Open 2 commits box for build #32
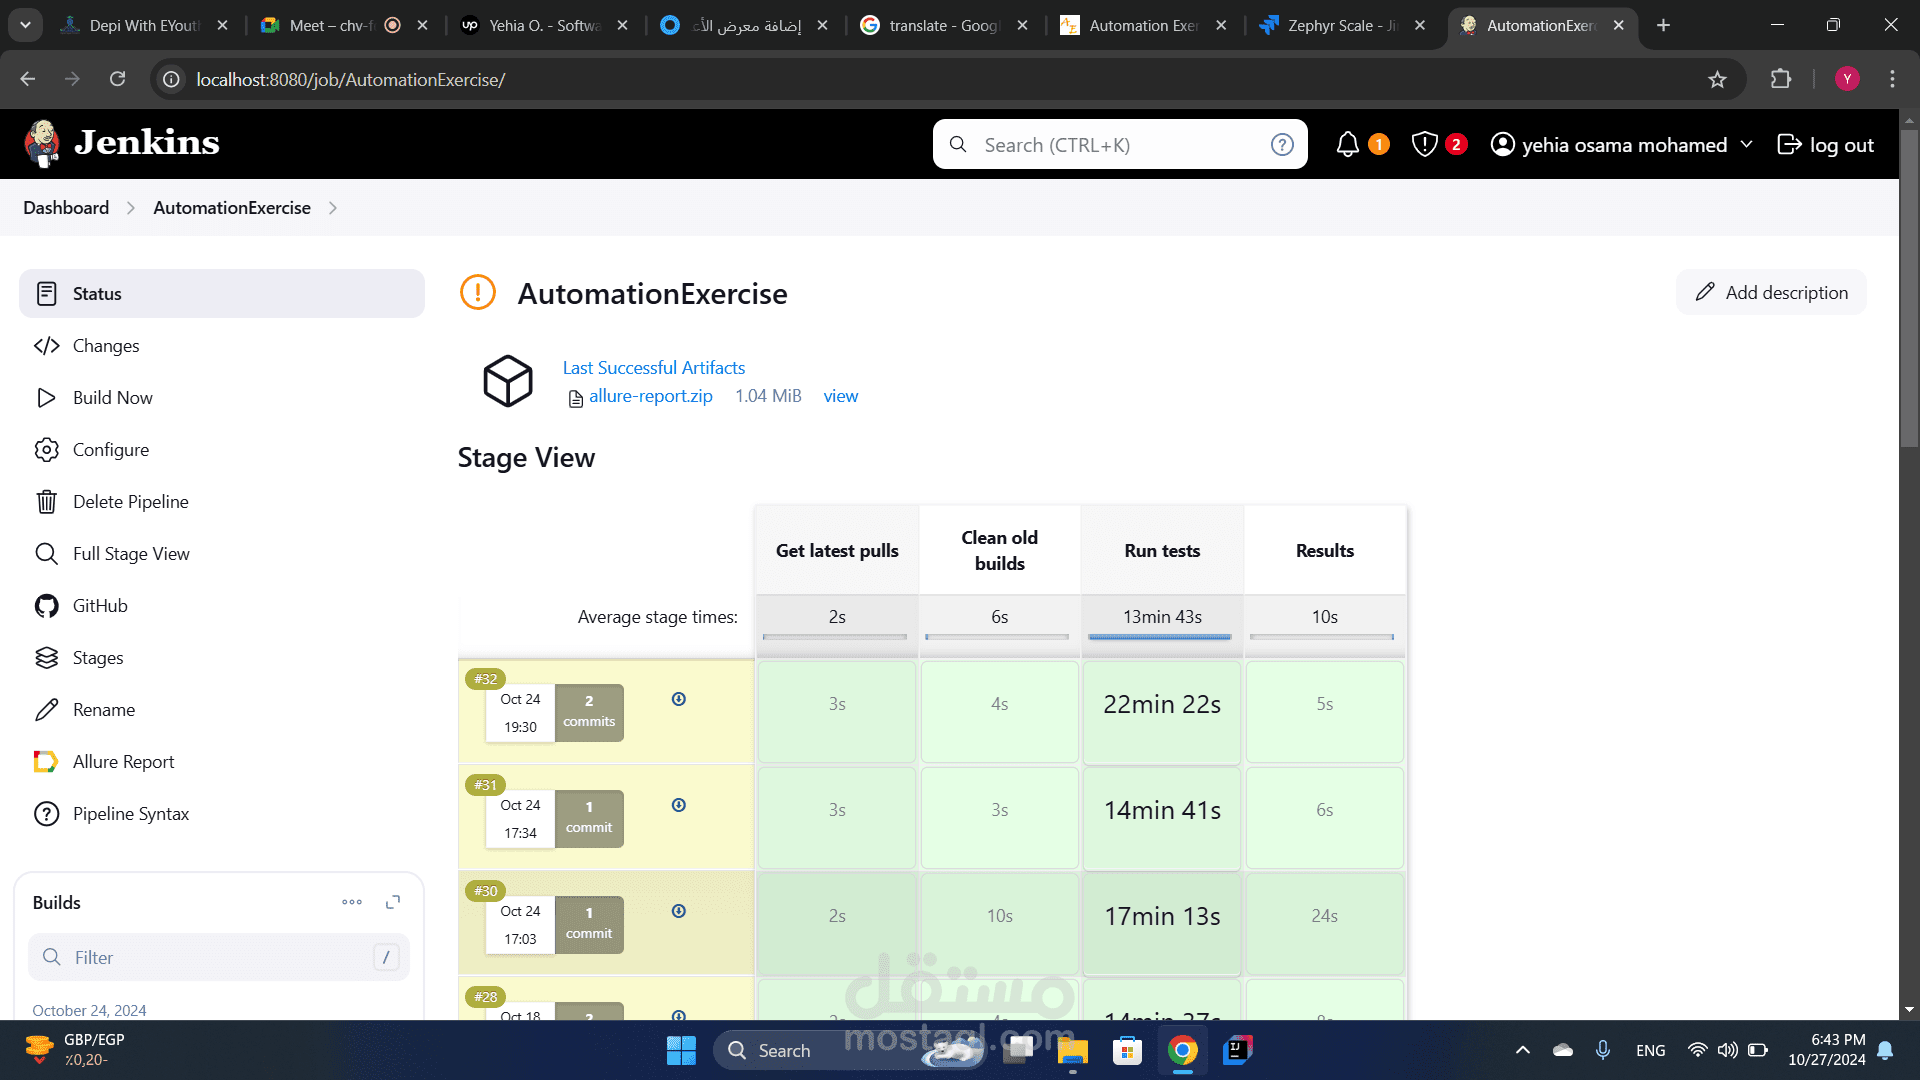This screenshot has width=1920, height=1080. pos(589,712)
